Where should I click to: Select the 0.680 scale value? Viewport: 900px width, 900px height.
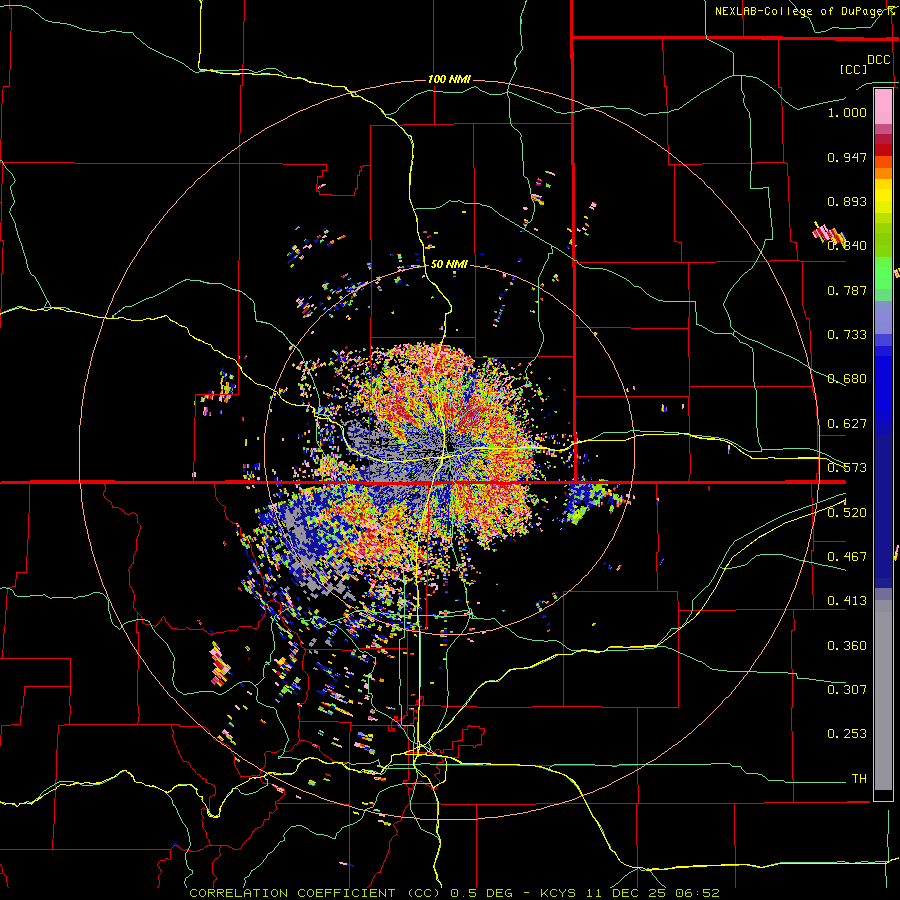tap(847, 379)
